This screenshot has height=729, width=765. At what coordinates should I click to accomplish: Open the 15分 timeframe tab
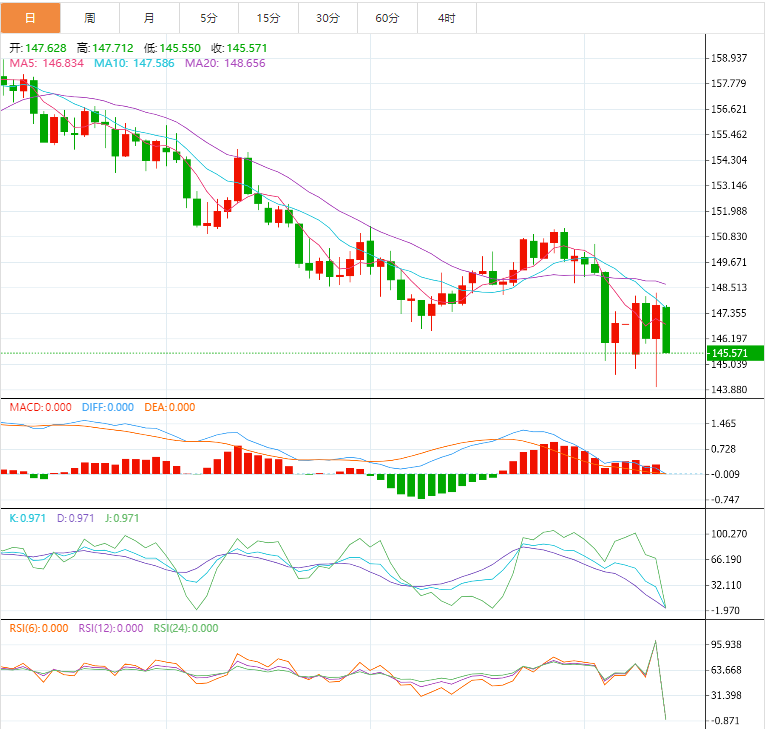[x=268, y=18]
